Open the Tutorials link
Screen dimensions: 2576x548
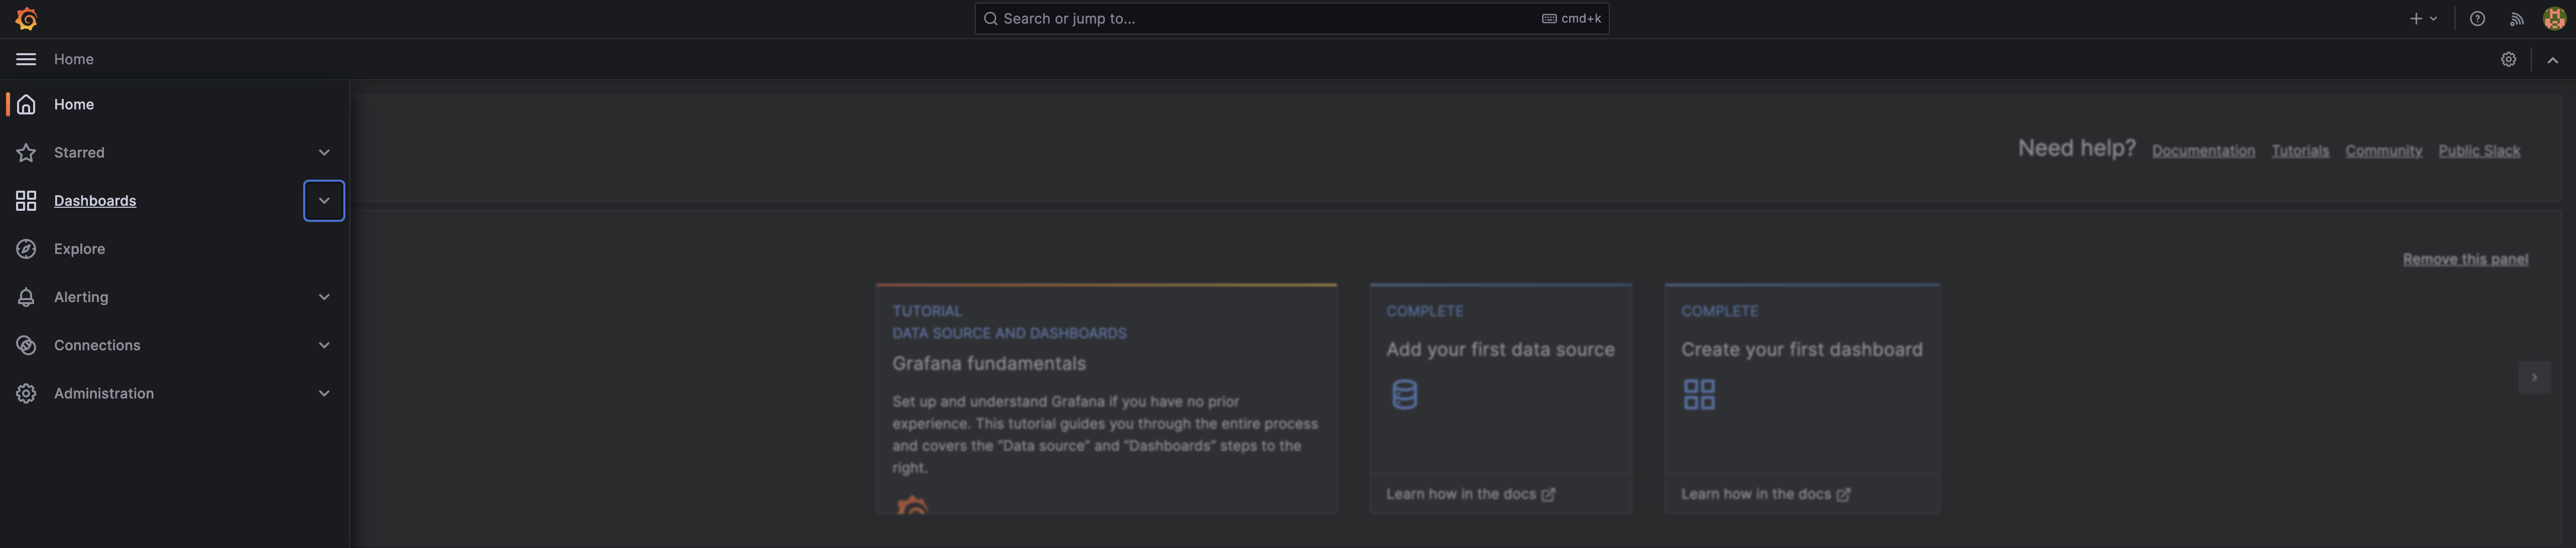point(2300,151)
